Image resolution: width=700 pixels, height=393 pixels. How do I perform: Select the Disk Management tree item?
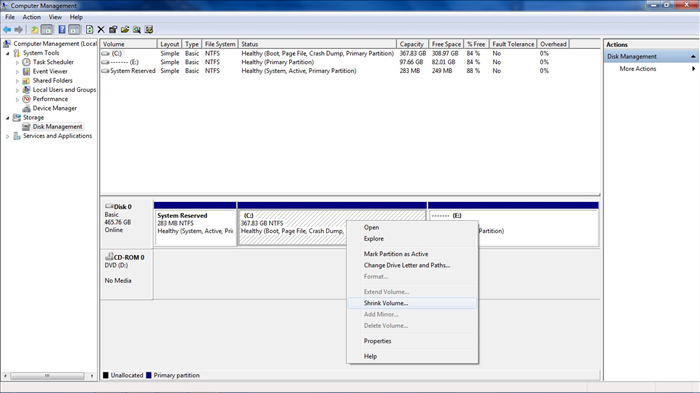click(57, 127)
